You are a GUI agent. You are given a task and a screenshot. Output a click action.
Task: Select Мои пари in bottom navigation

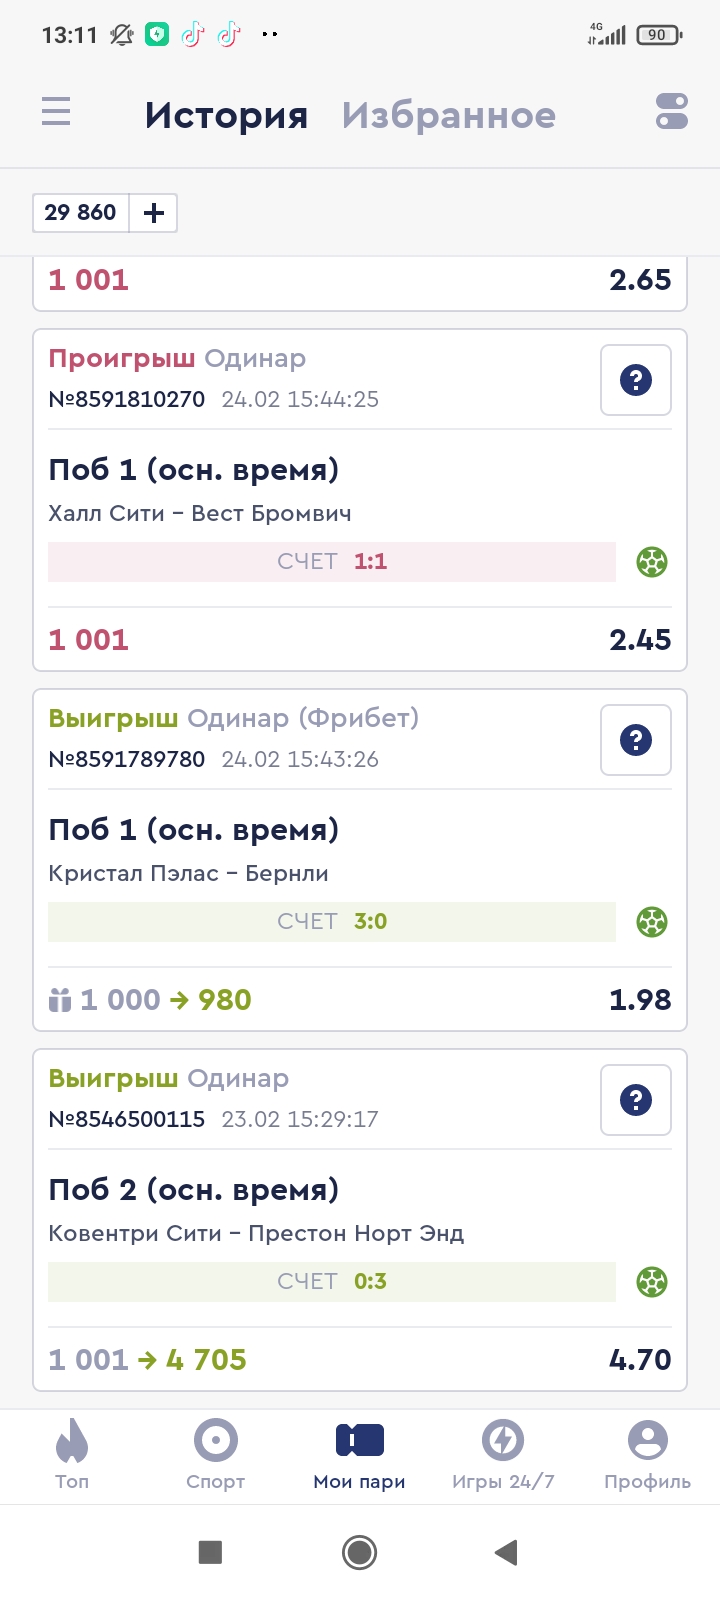(x=360, y=1455)
